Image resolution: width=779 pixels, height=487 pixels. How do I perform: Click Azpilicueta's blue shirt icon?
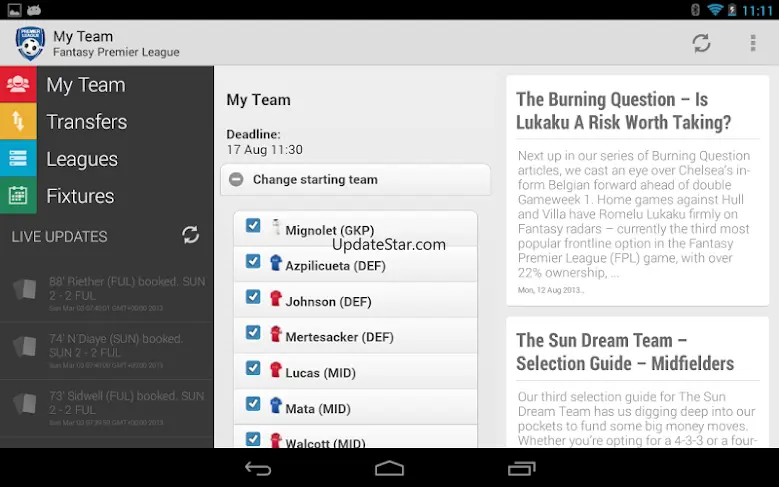(x=276, y=262)
